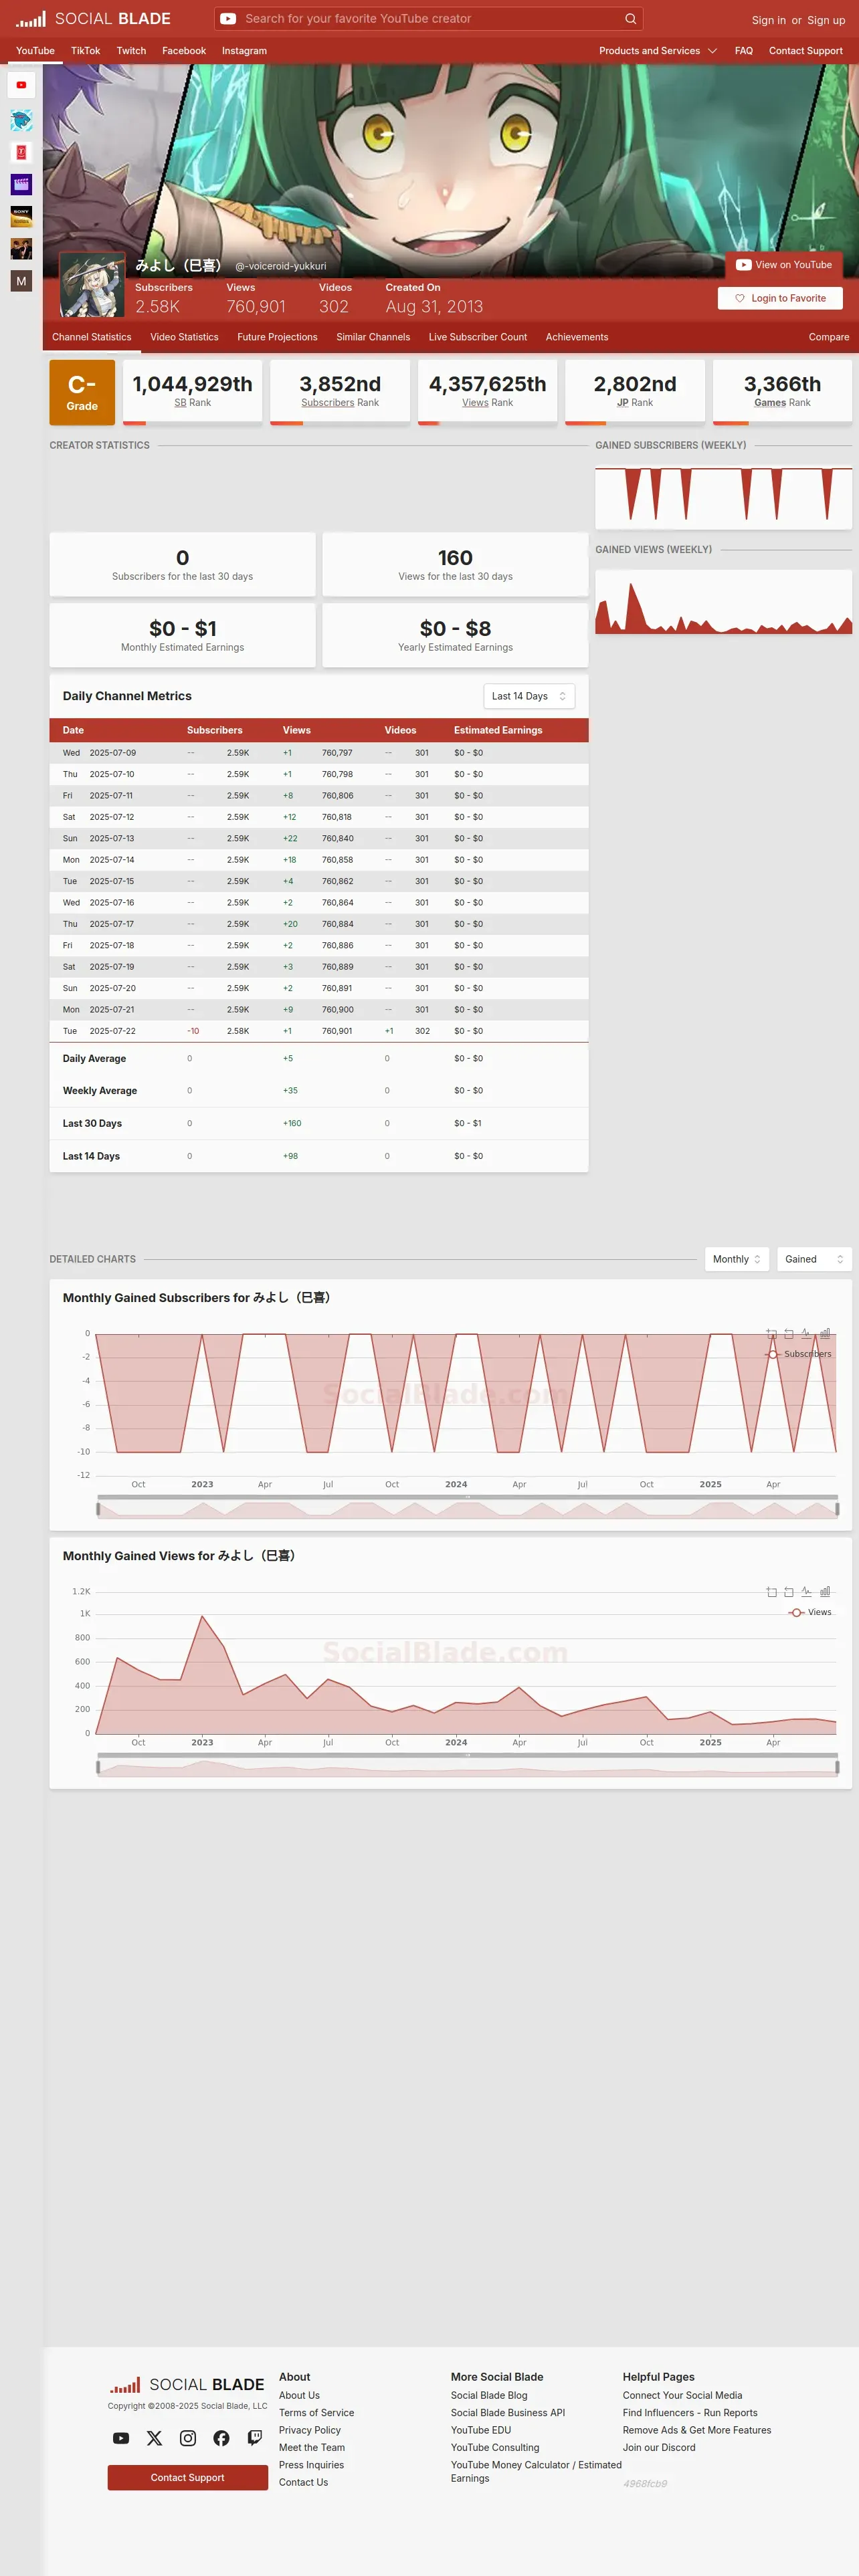
Task: Click the channel avatar thumbnail
Action: [92, 284]
